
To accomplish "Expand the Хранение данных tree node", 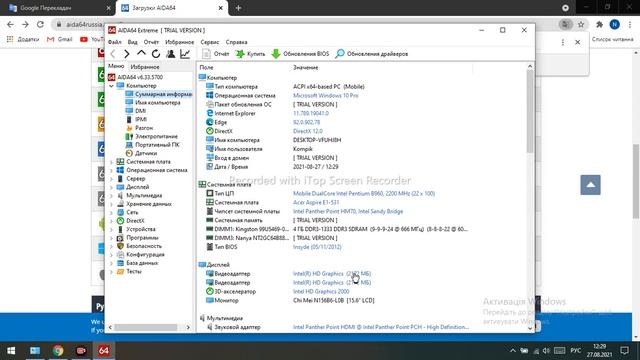I will [x=111, y=204].
